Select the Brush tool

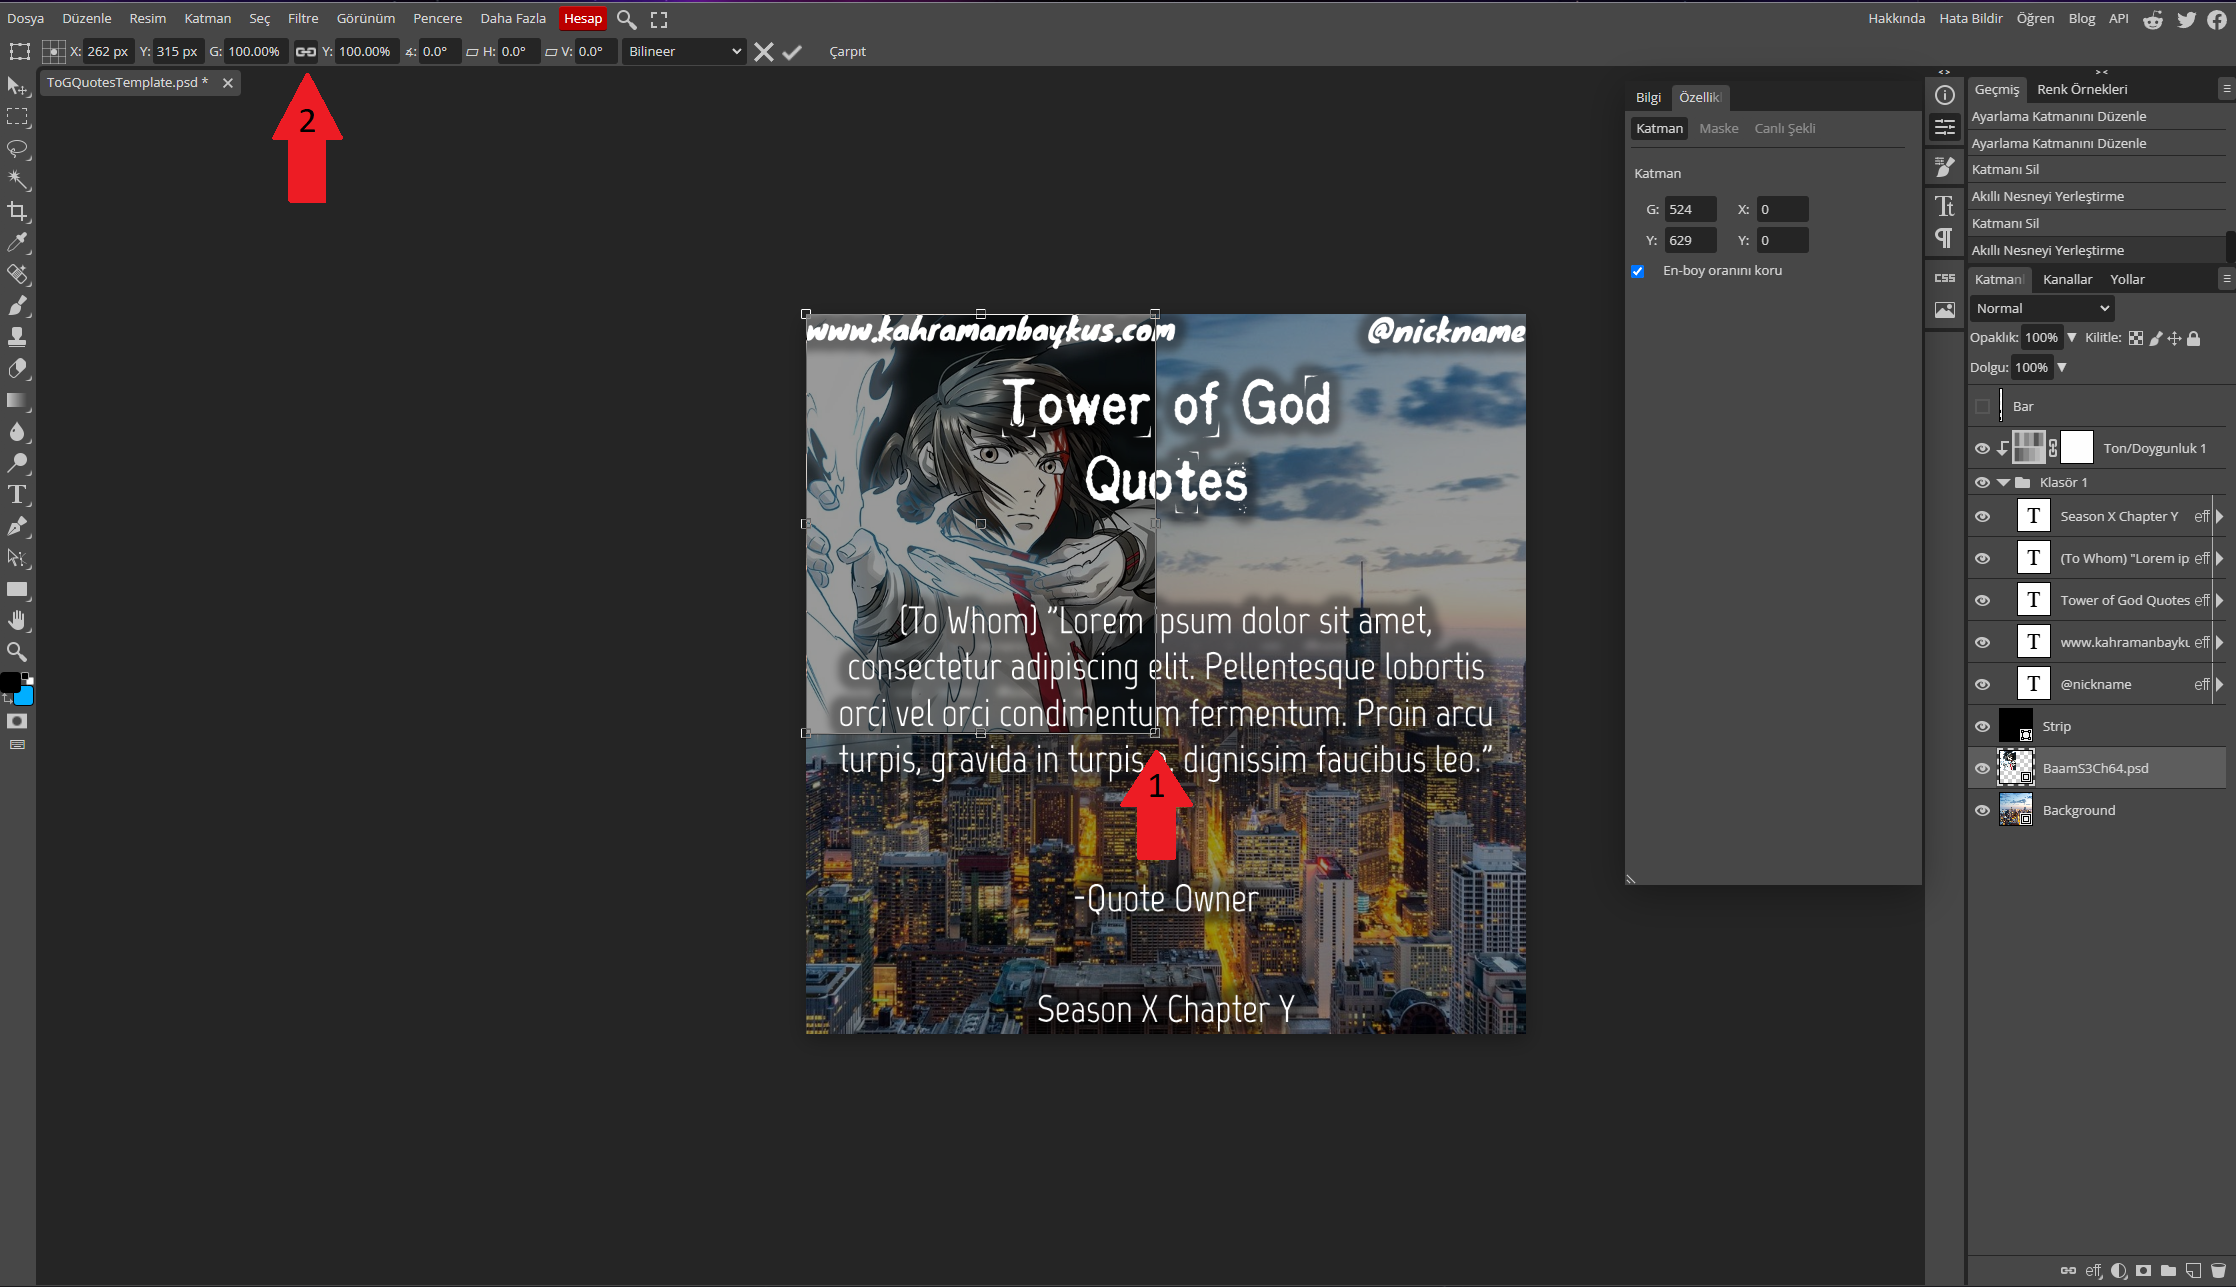[x=17, y=305]
